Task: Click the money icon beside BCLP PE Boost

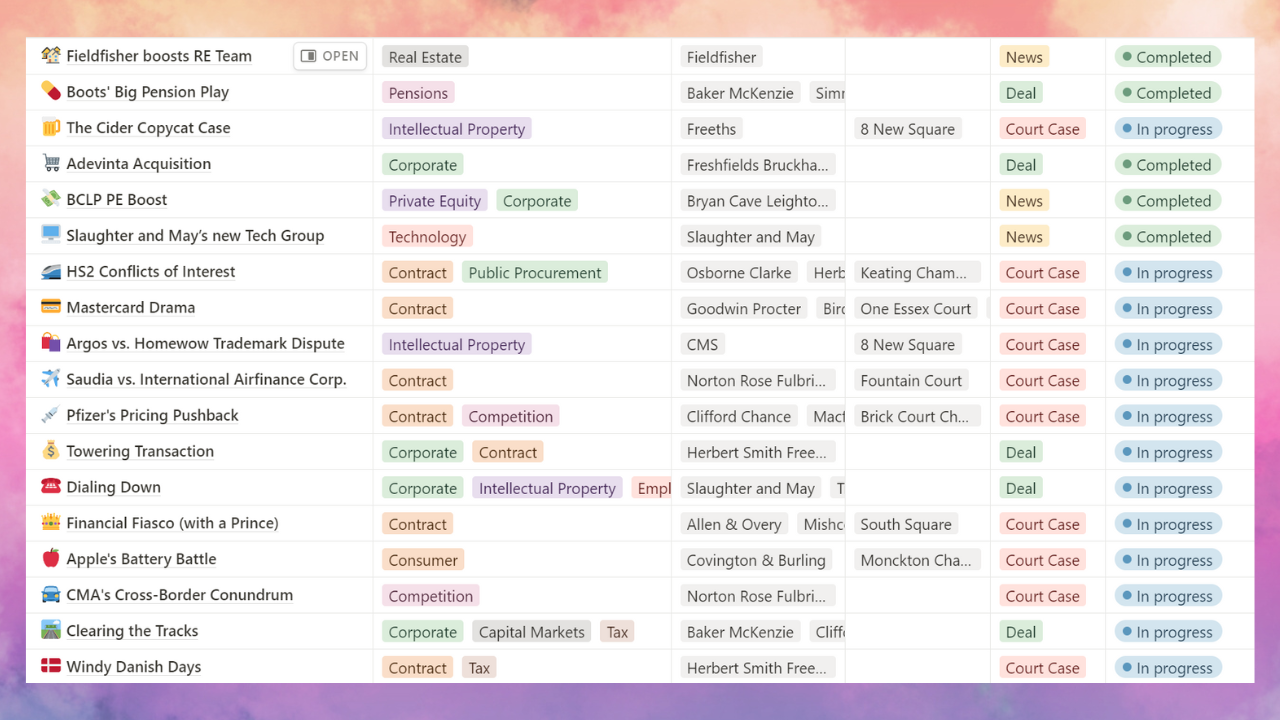Action: click(51, 200)
